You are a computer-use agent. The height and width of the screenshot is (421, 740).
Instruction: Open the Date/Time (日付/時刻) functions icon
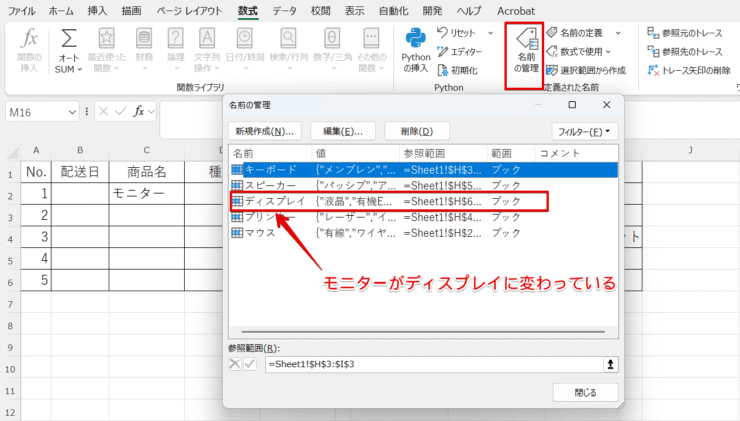244,39
